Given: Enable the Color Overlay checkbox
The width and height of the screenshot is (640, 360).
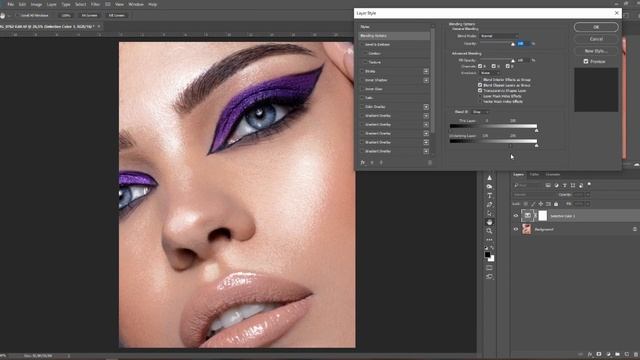Looking at the screenshot, I should tap(362, 107).
